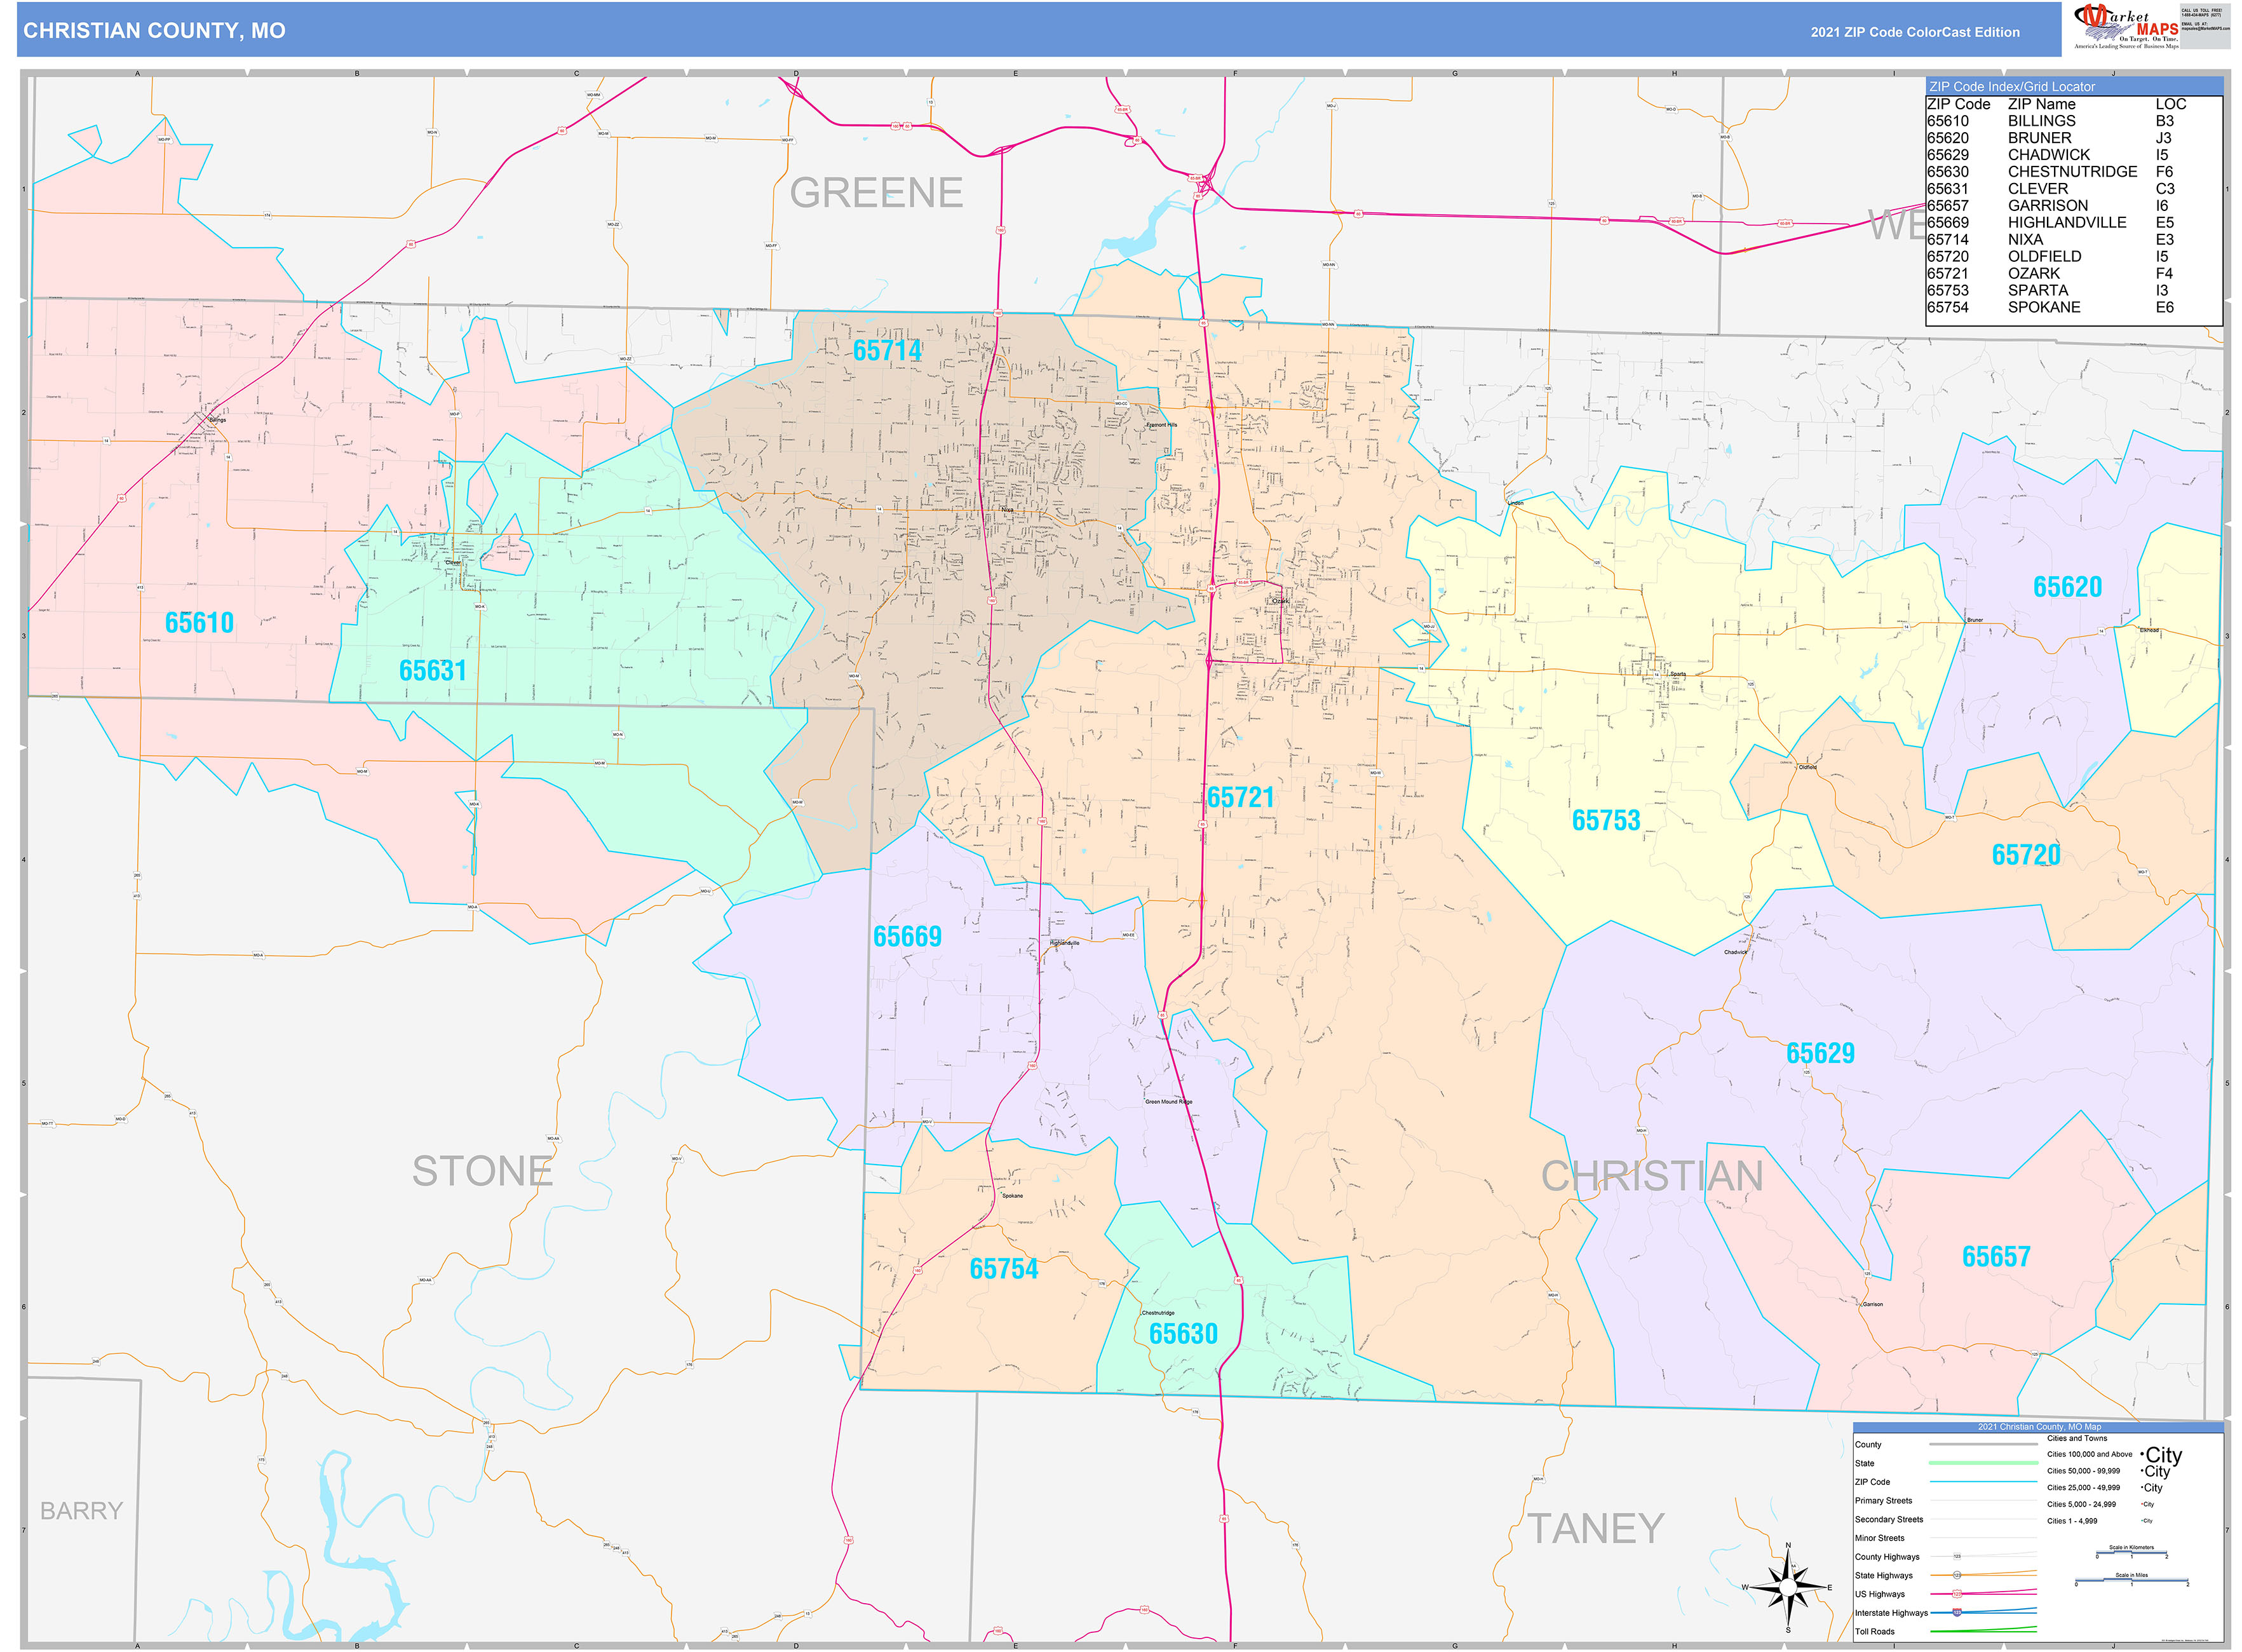Click the compass rose symbol
Screen dimensions: 2242x1652
click(x=1788, y=1587)
